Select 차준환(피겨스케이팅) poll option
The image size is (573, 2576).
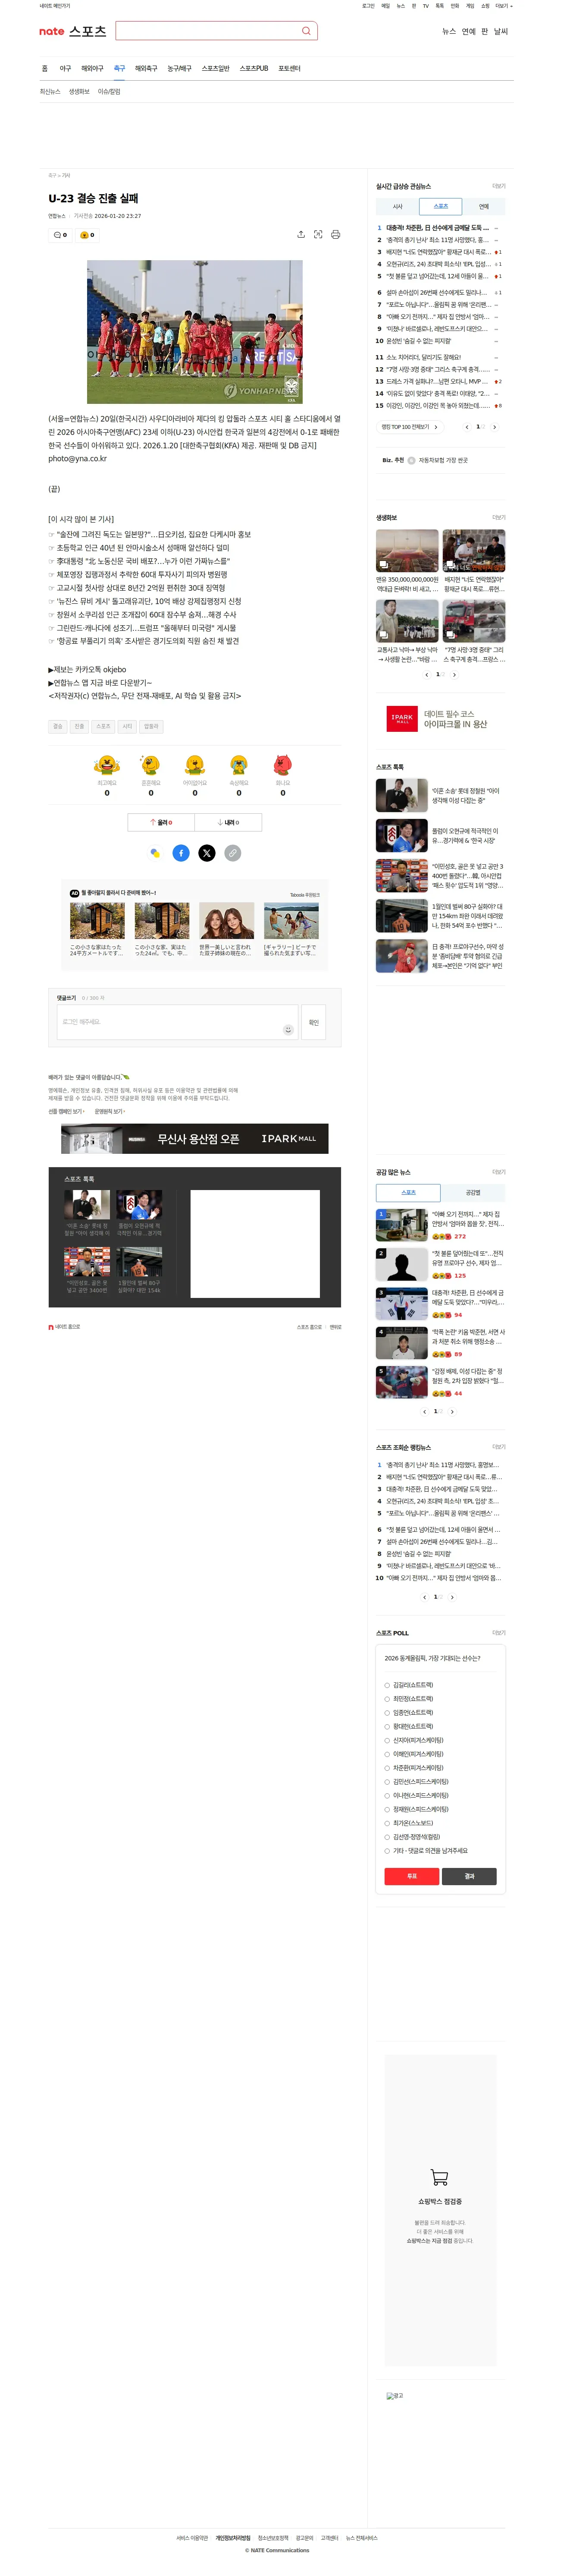(388, 1768)
